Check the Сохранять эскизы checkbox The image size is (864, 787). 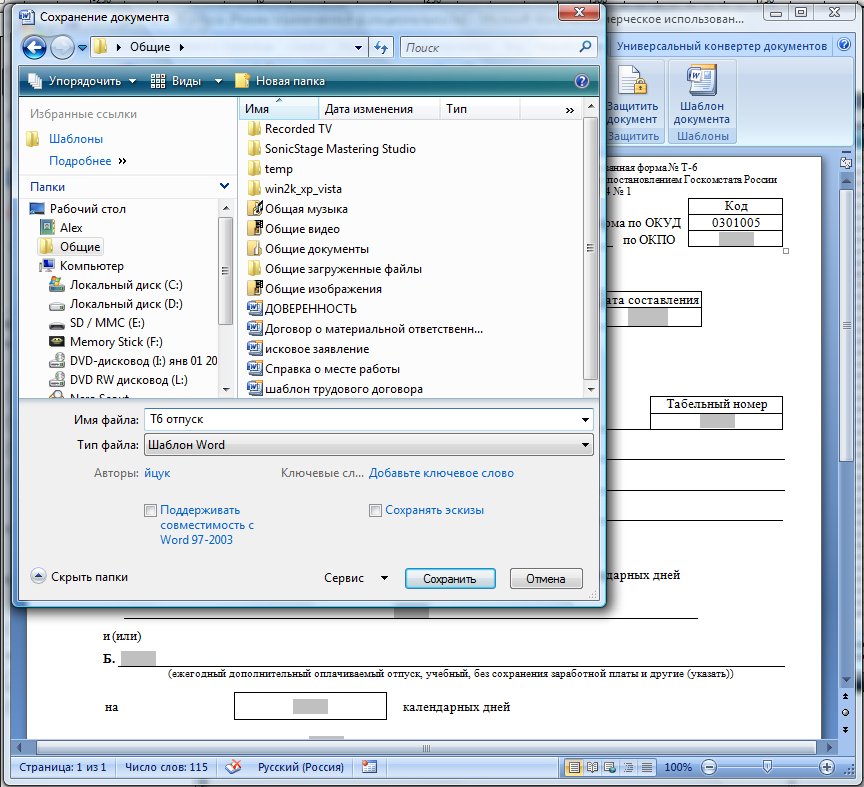(x=376, y=510)
